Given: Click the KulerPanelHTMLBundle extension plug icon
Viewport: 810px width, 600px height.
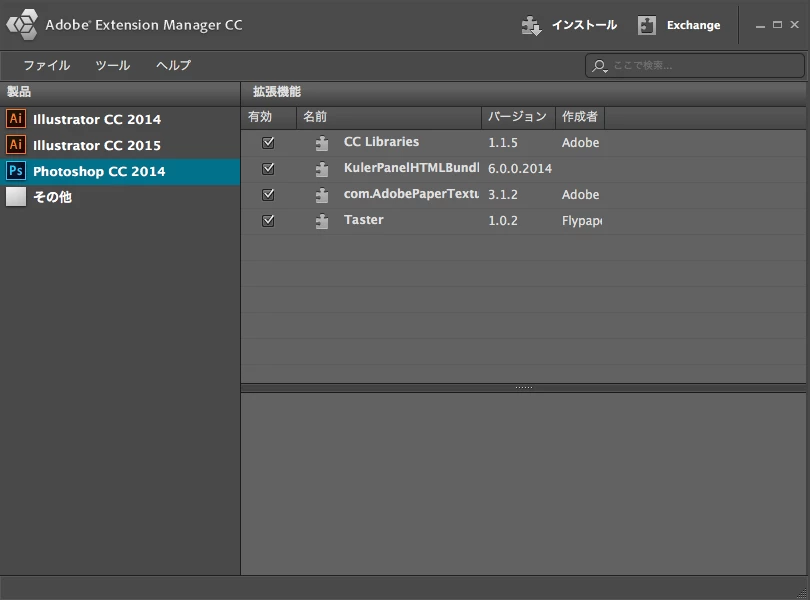Looking at the screenshot, I should pyautogui.click(x=322, y=169).
